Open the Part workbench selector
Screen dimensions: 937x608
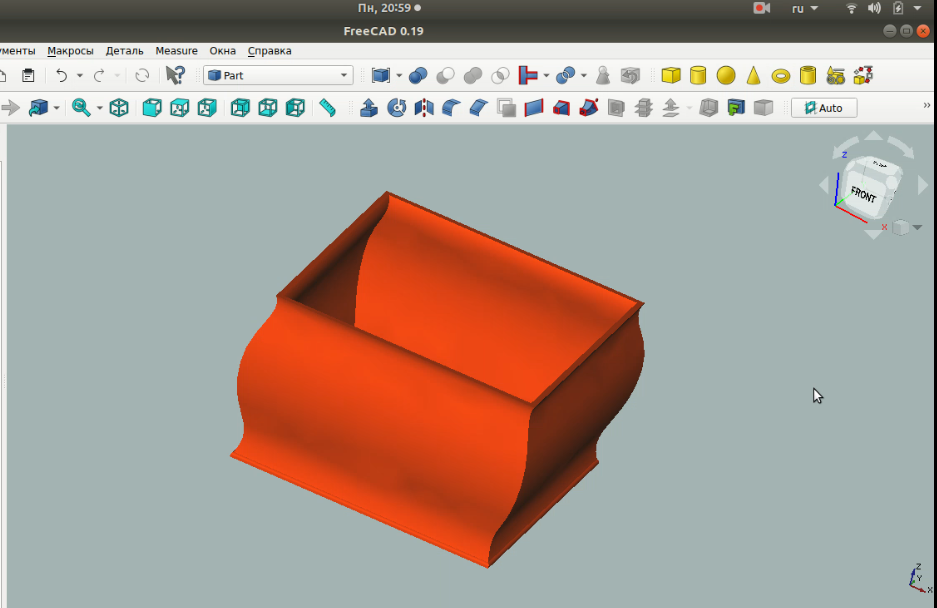pyautogui.click(x=278, y=75)
